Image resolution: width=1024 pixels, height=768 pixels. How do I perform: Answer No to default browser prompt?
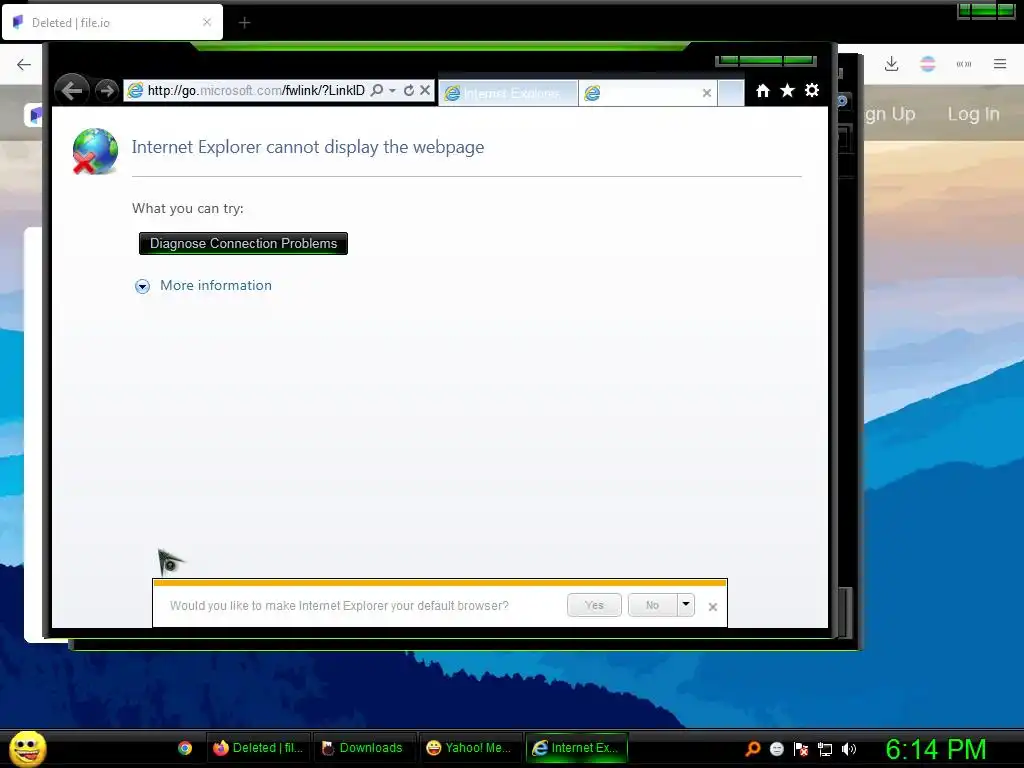652,605
